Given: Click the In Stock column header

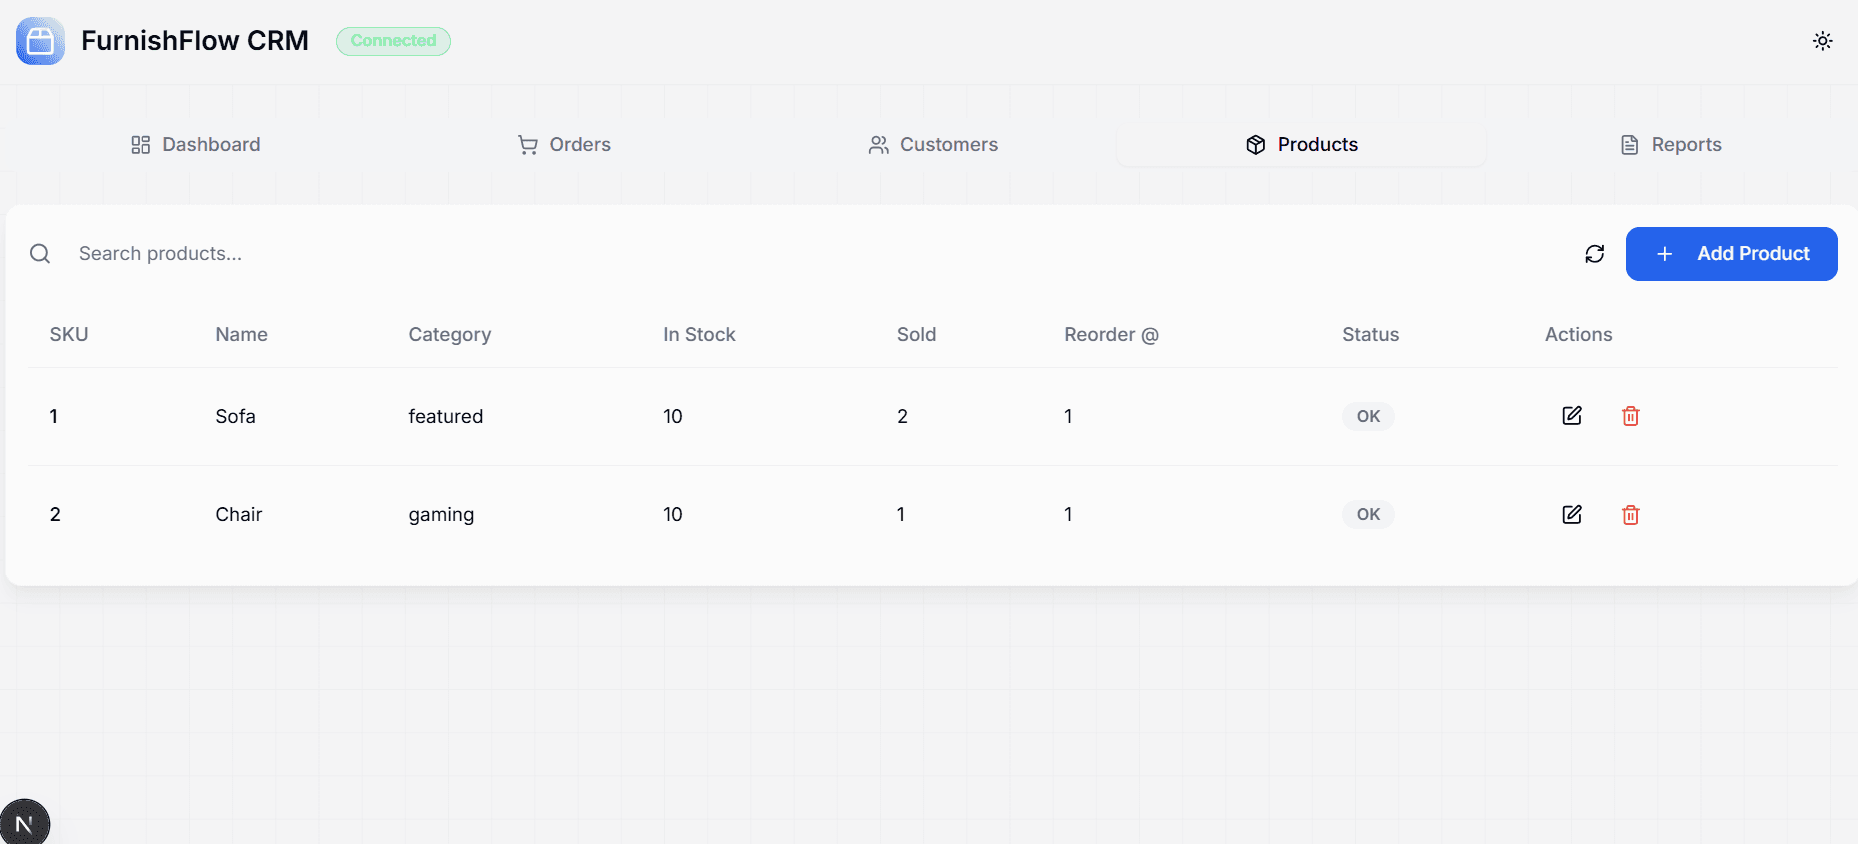Looking at the screenshot, I should tap(699, 335).
